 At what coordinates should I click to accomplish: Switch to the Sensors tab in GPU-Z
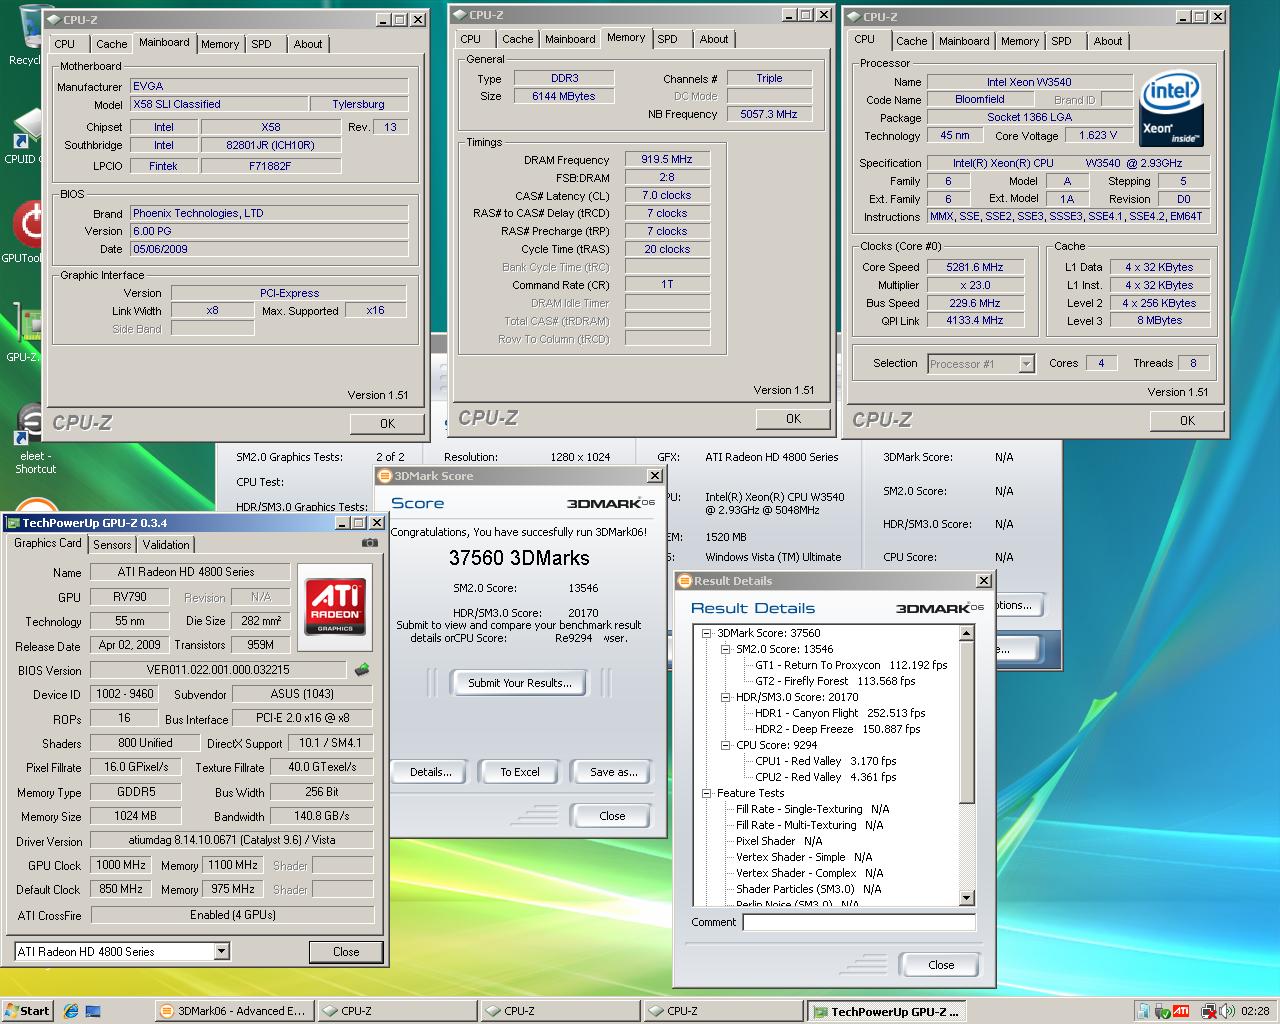click(x=112, y=545)
